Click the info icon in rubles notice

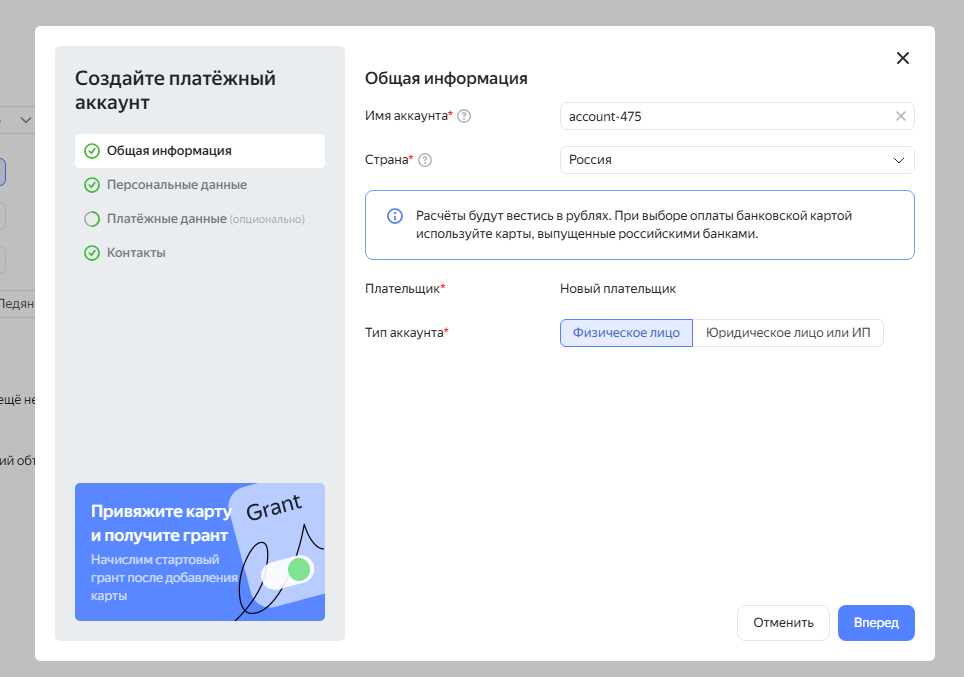click(x=394, y=216)
